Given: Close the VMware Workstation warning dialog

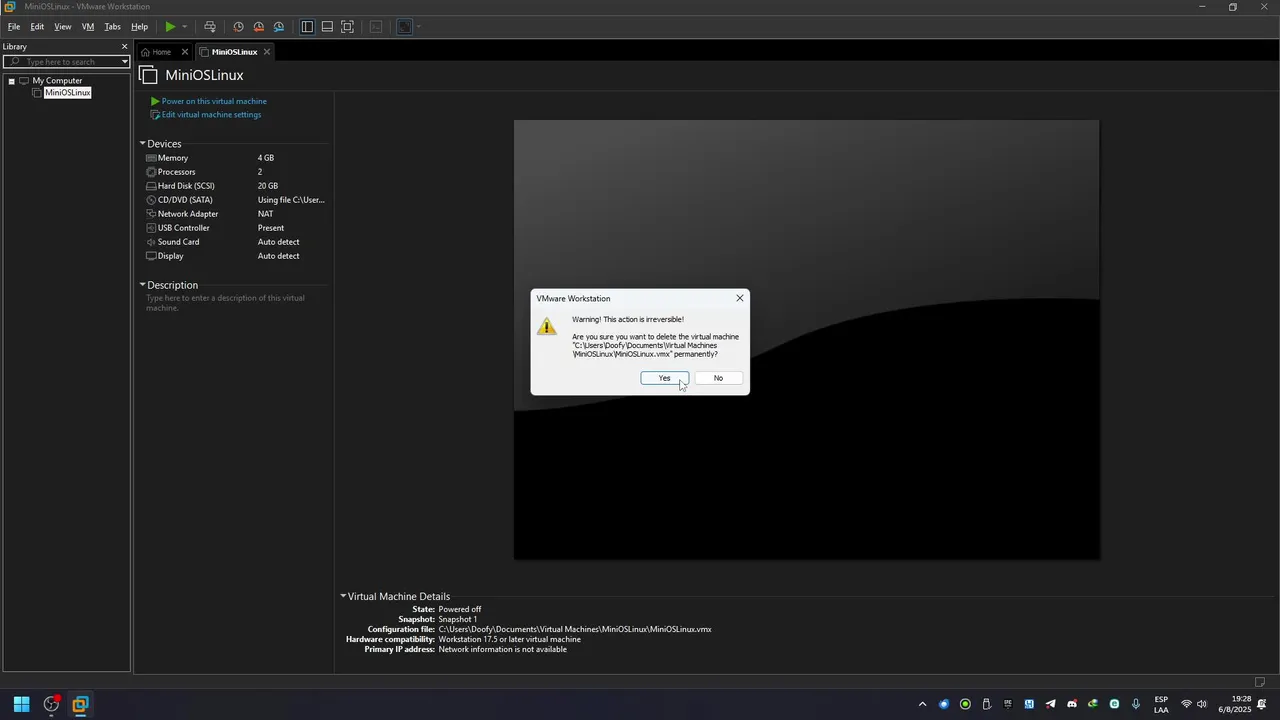Looking at the screenshot, I should [x=740, y=298].
